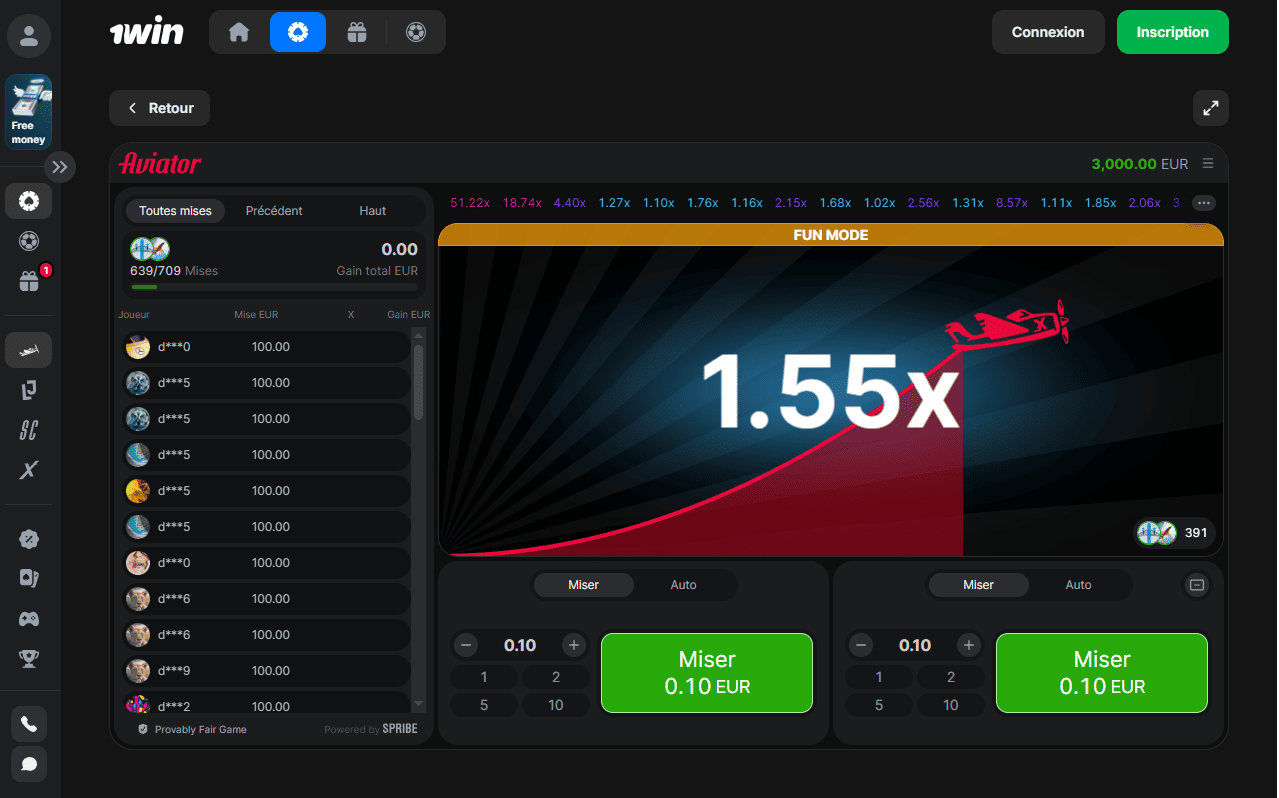Viewport: 1279px width, 798px height.
Task: Click the 51.22x history multiplier
Action: (470, 203)
